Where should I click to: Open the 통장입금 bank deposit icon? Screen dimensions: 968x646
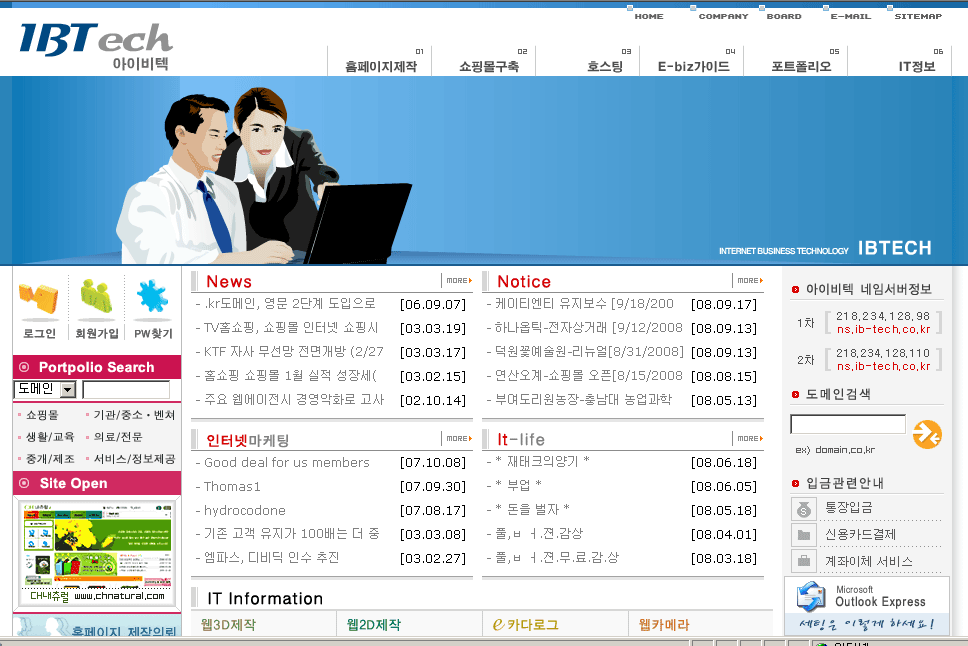coord(803,510)
